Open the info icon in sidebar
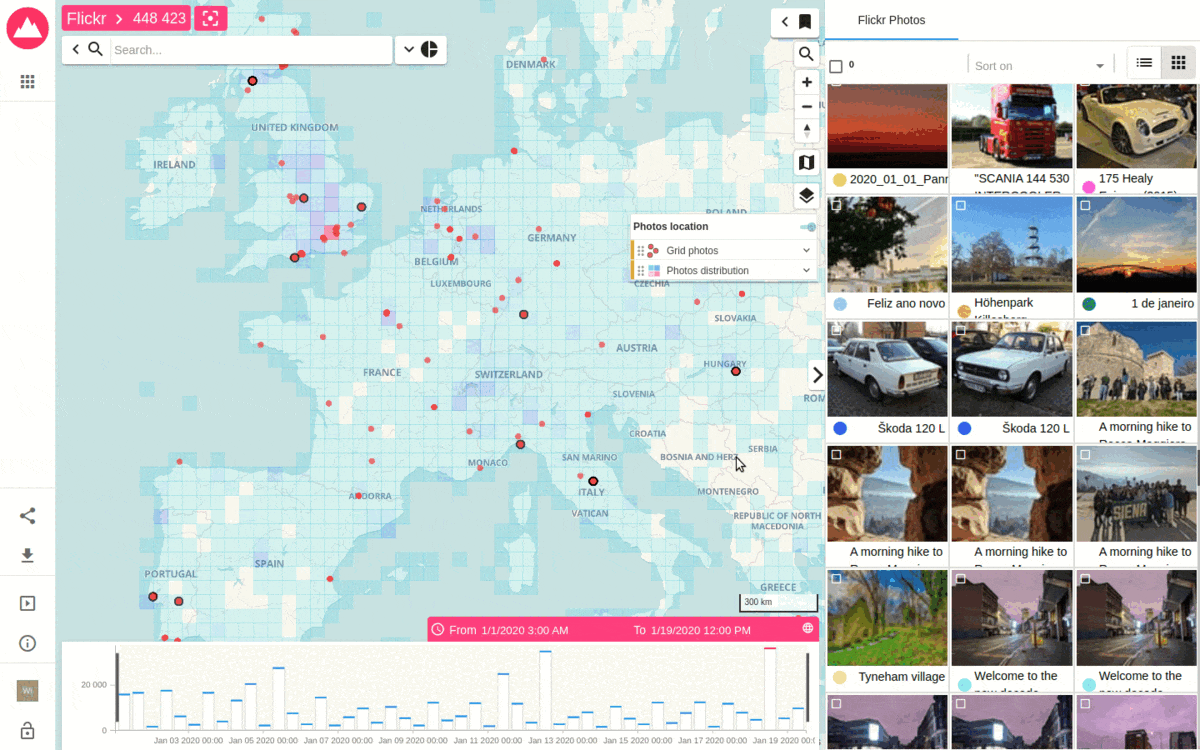1200x750 pixels. point(27,643)
